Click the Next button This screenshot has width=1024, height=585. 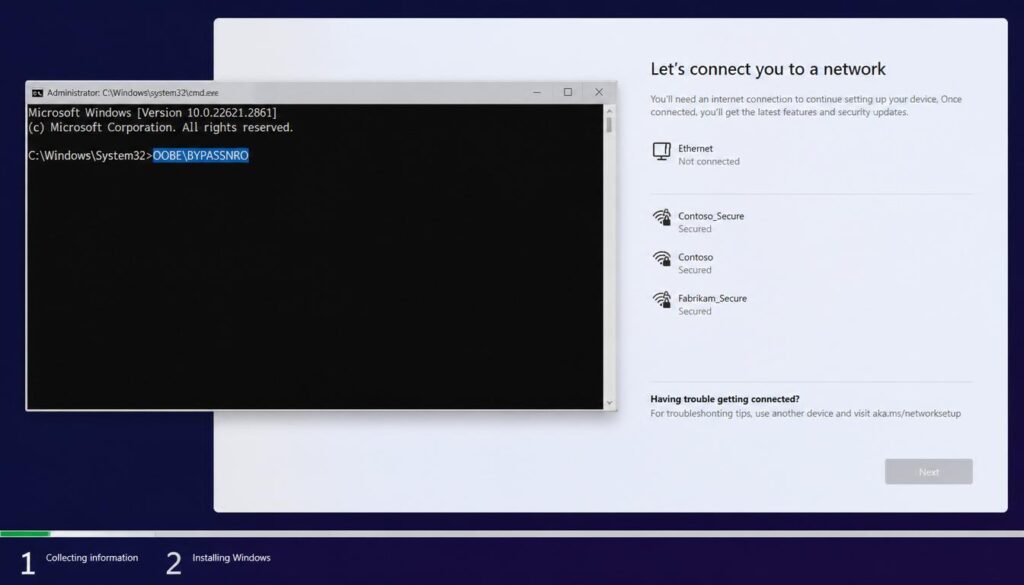(929, 471)
